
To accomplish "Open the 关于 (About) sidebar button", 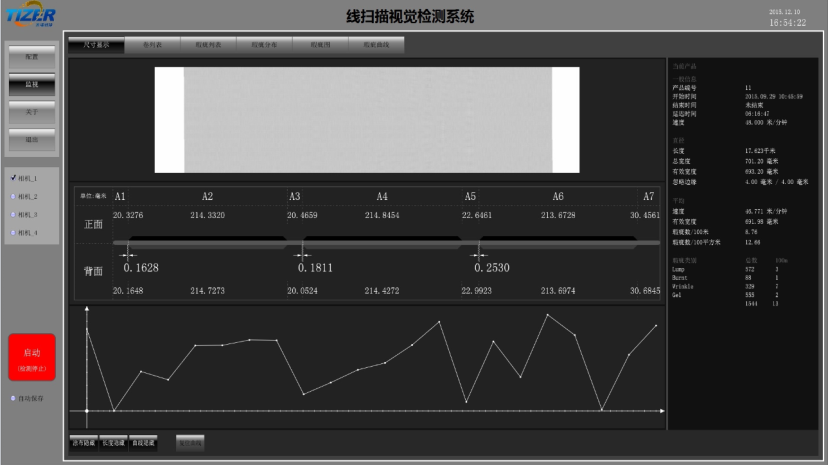I will point(31,112).
